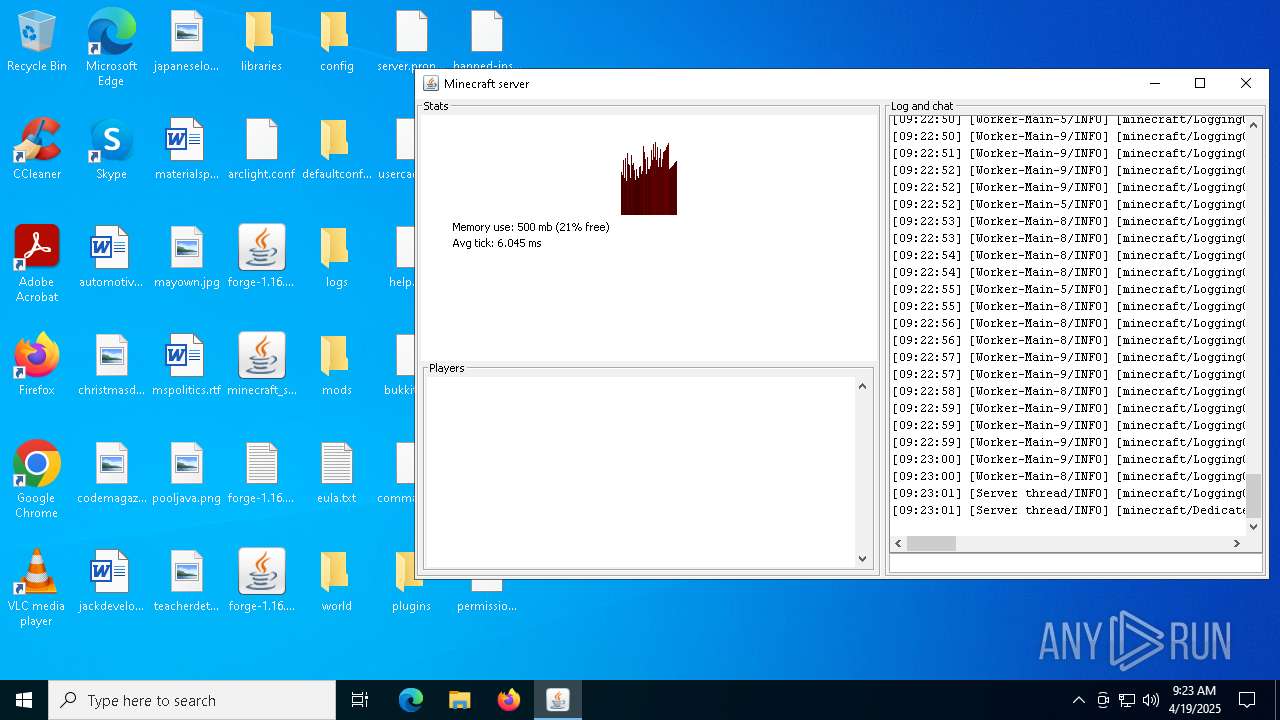Click the Java Minecraft server taskbar button
This screenshot has height=720, width=1280.
(557, 700)
